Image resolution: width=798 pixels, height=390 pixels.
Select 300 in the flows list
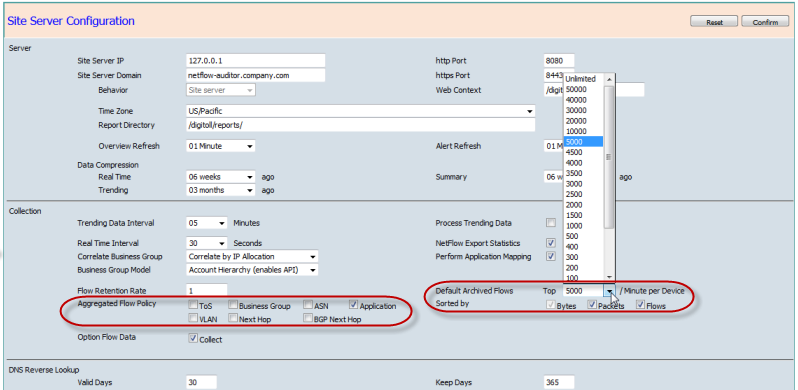coord(584,257)
